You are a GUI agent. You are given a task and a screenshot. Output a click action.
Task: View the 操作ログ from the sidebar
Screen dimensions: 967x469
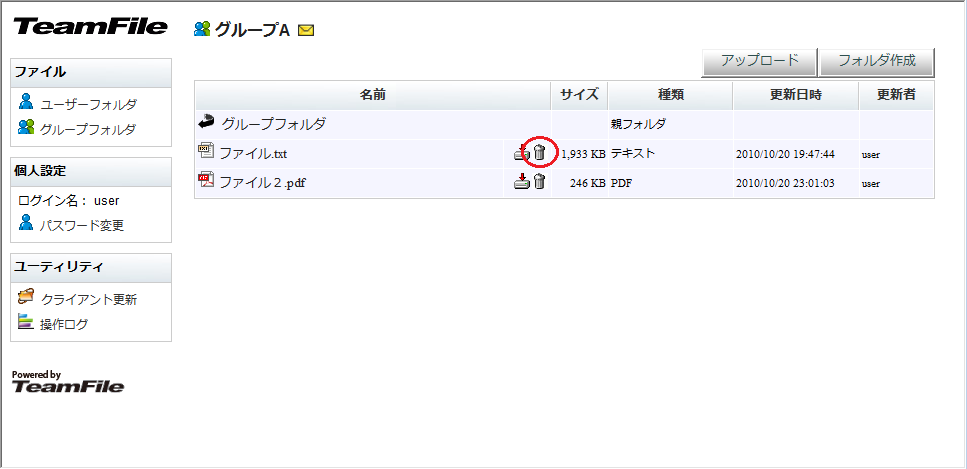[x=64, y=324]
